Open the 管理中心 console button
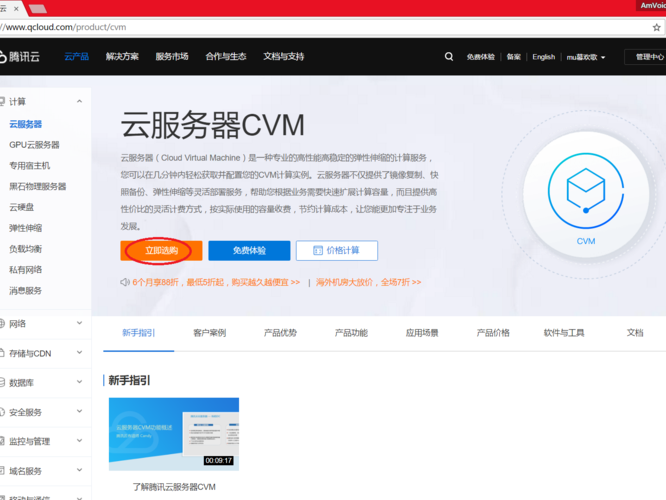666x500 pixels. (646, 57)
